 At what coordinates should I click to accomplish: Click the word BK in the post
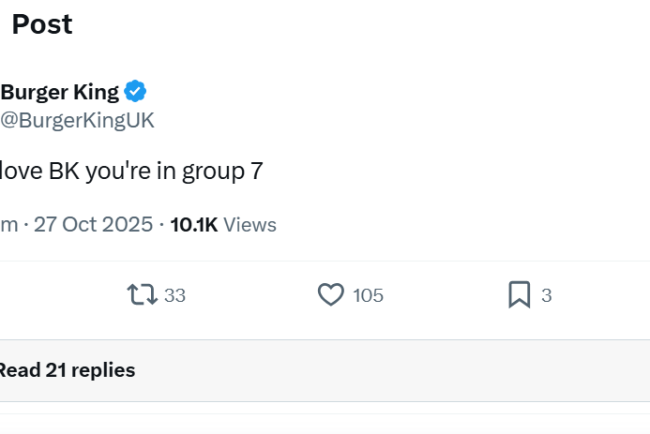(x=64, y=171)
